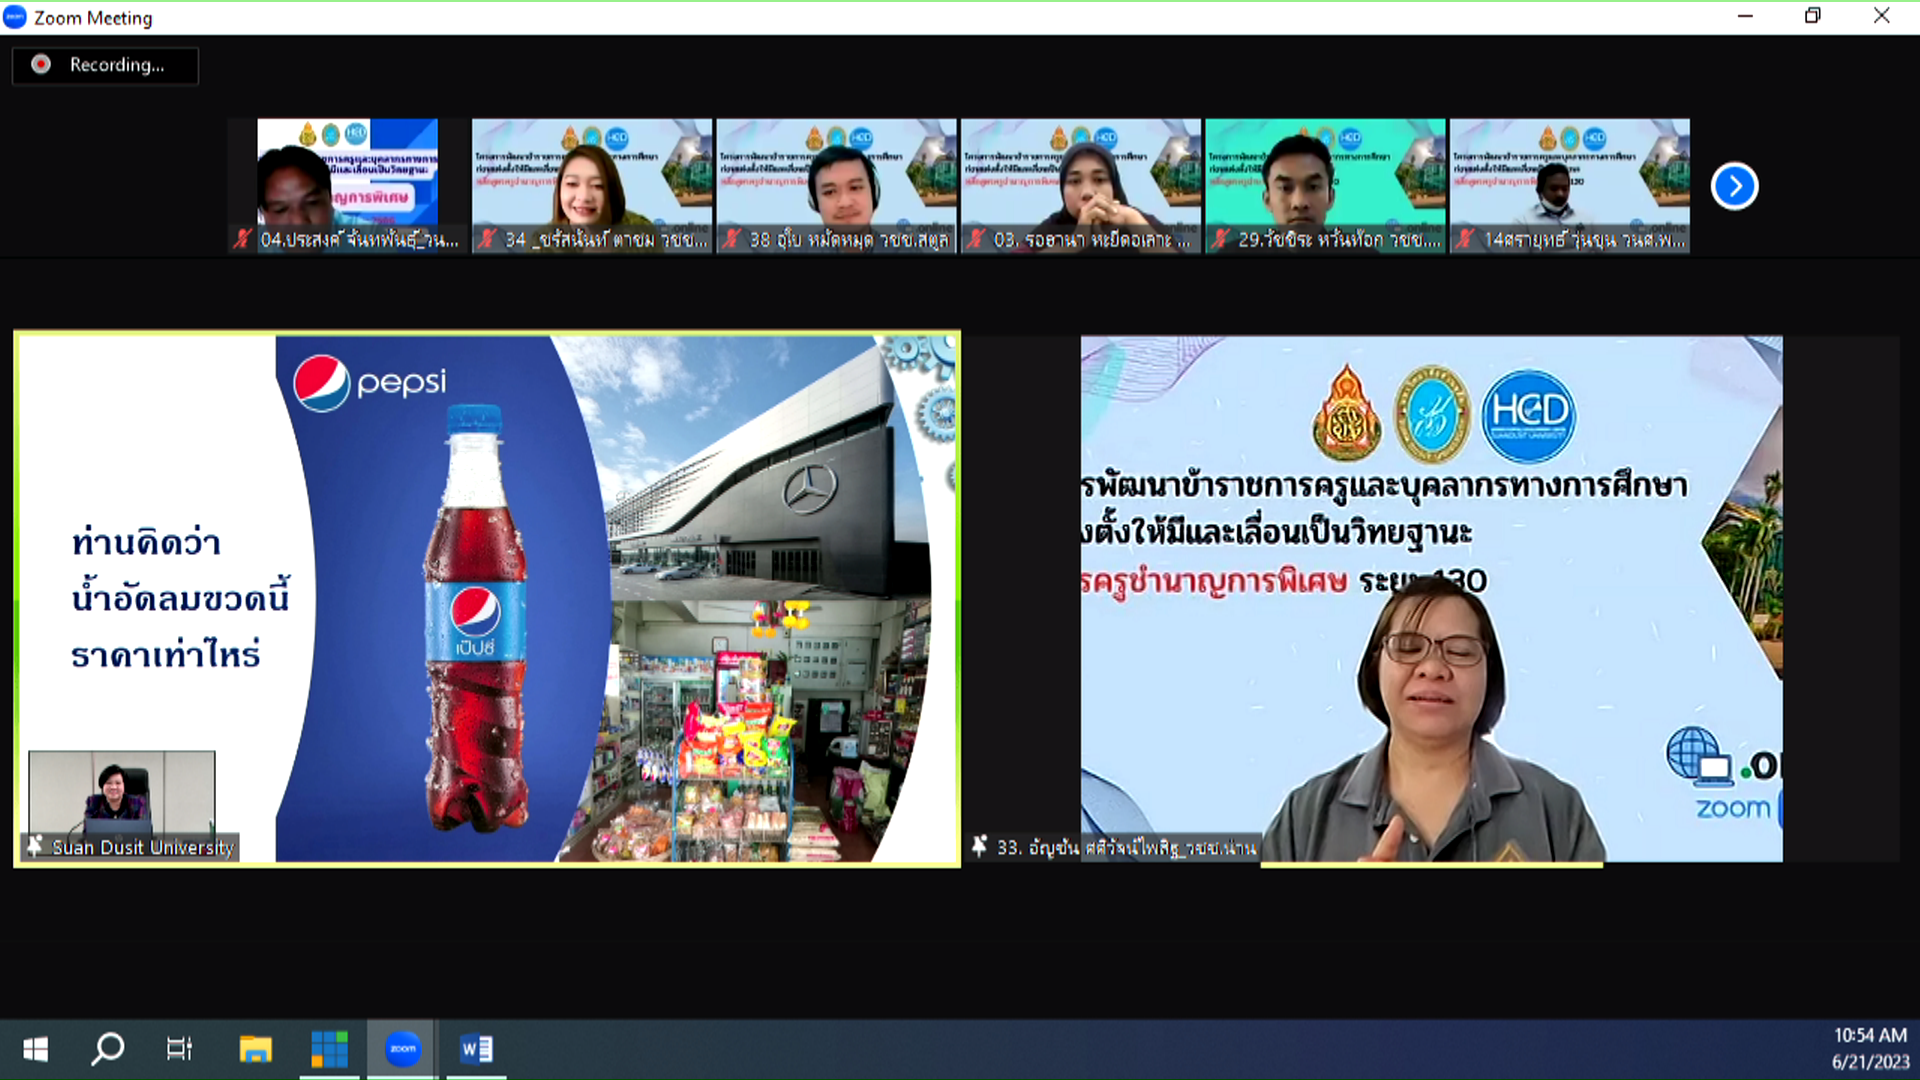
Task: Click pin icon beside Suan Dusit University
Action: click(35, 846)
